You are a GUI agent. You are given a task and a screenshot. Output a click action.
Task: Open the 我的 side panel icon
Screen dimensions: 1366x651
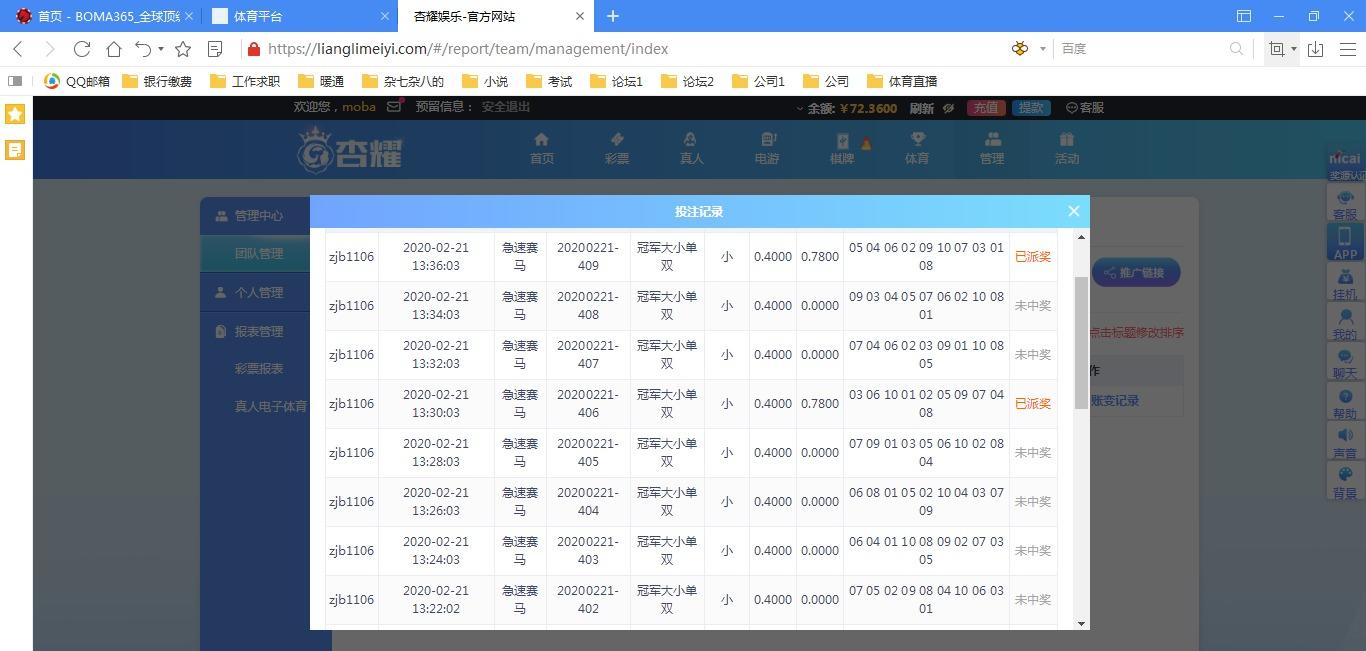1345,324
